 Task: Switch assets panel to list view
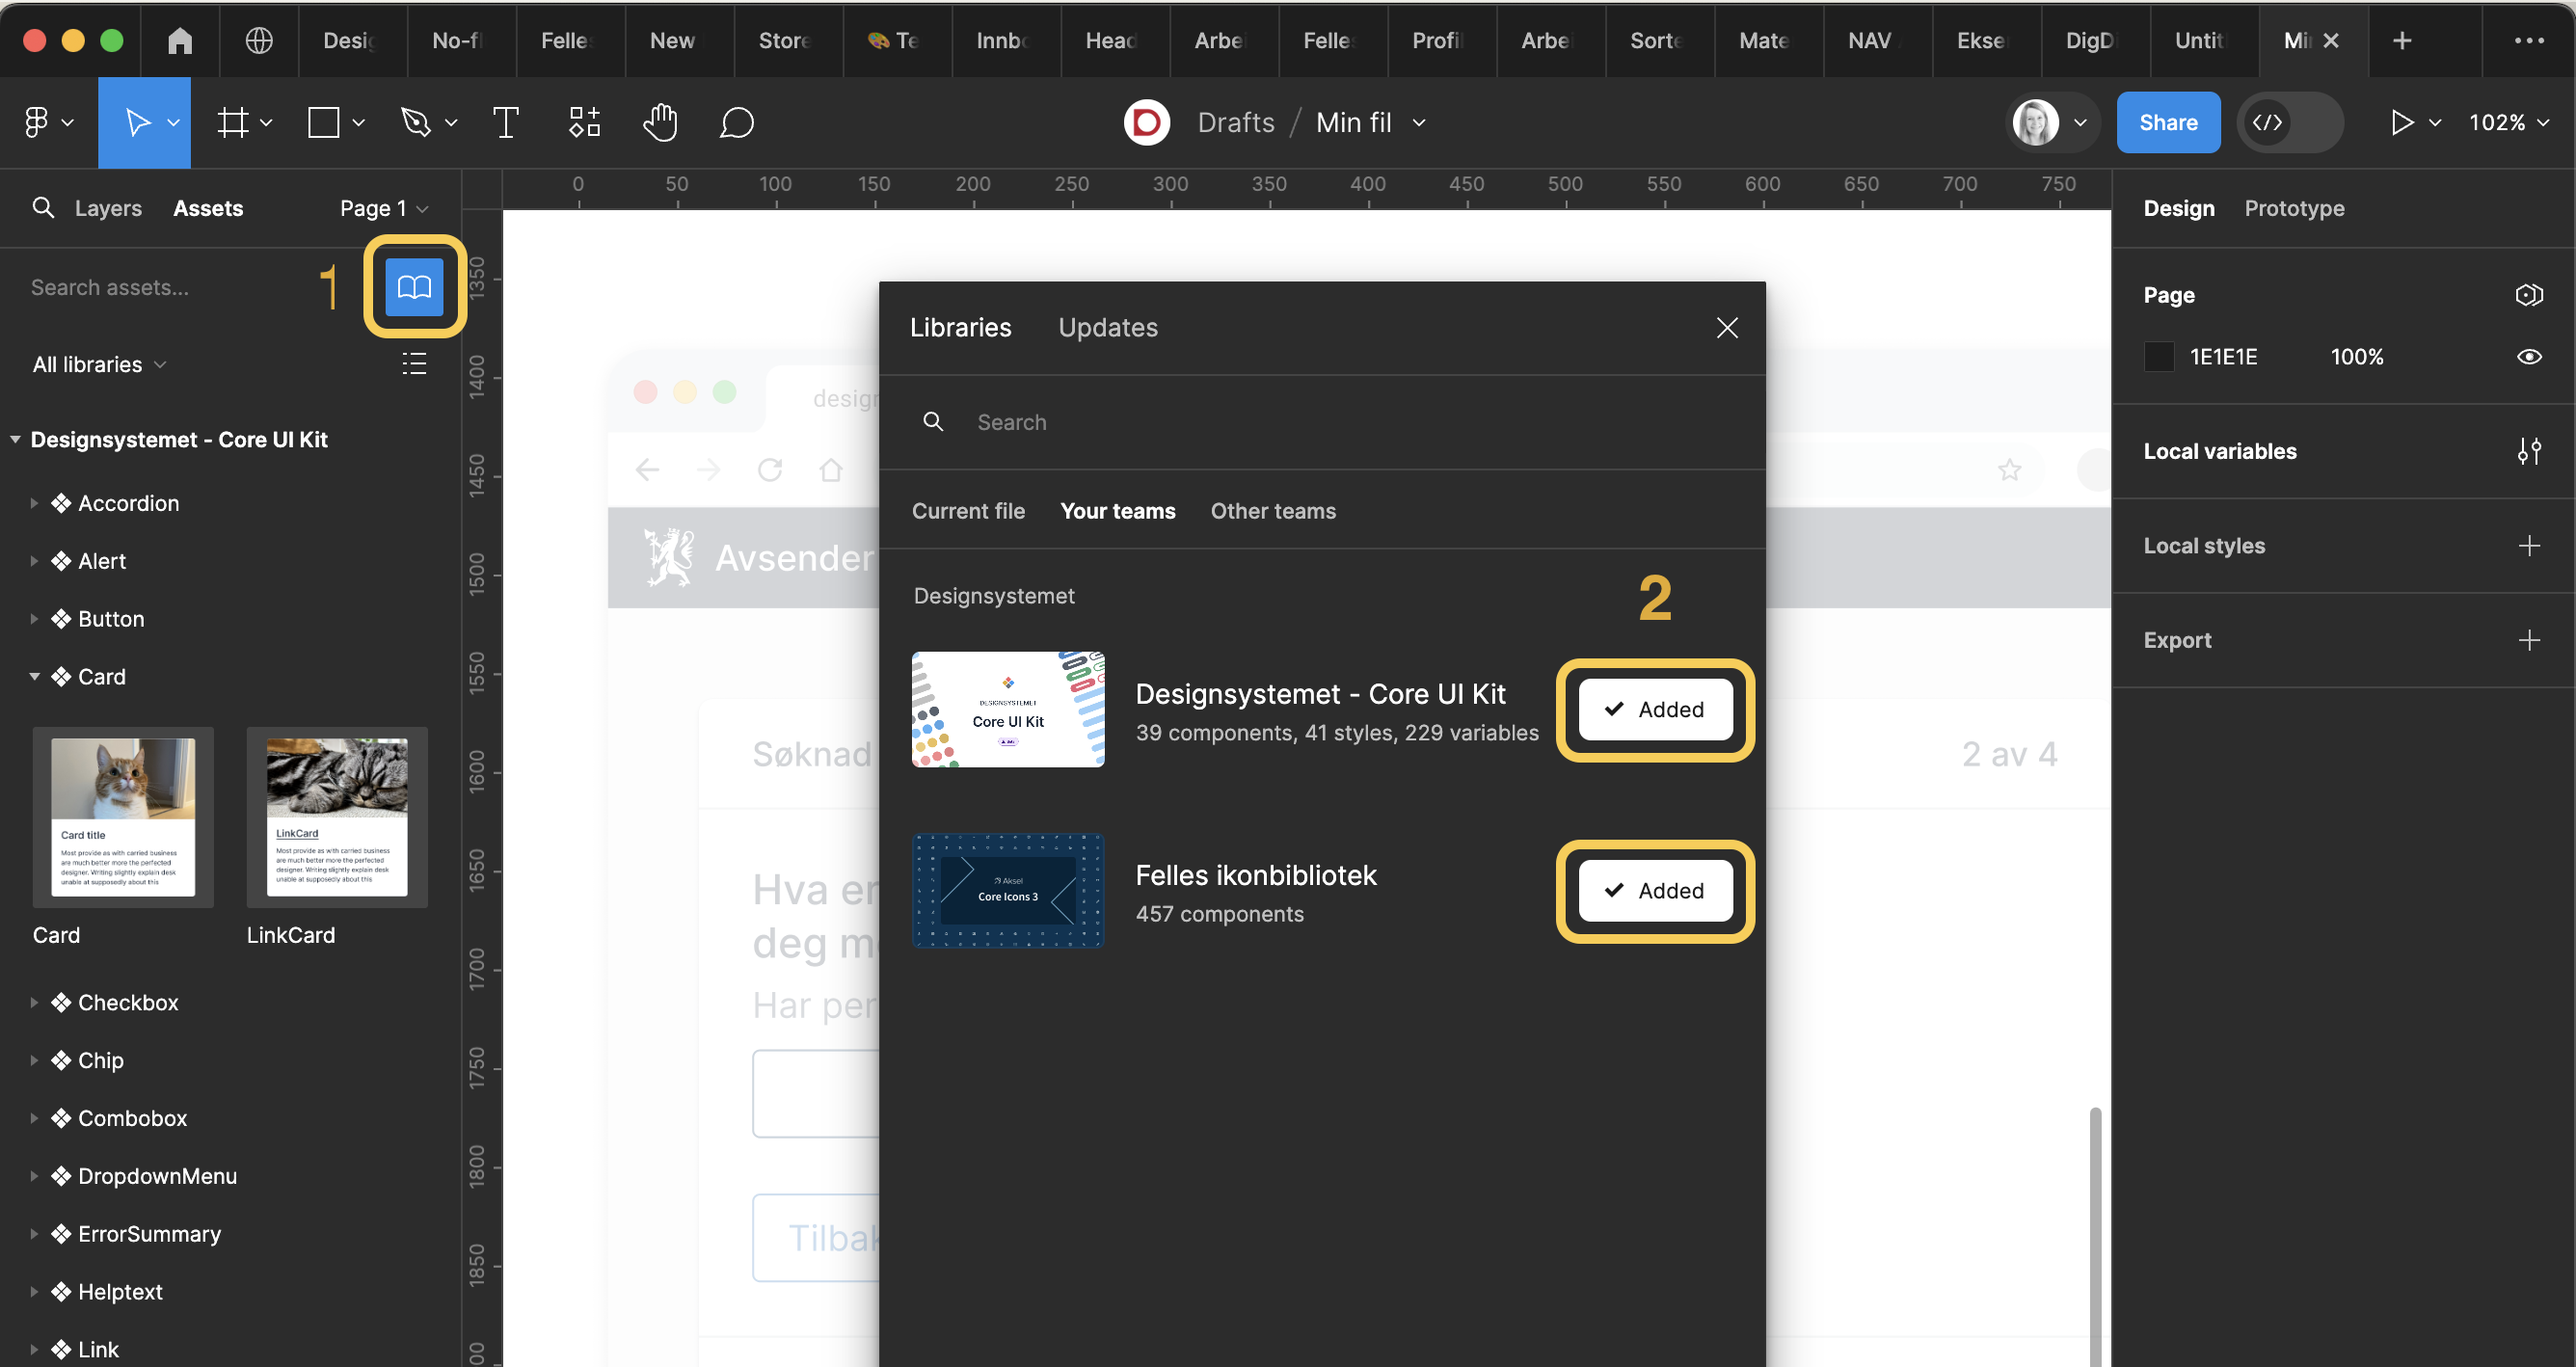point(414,364)
